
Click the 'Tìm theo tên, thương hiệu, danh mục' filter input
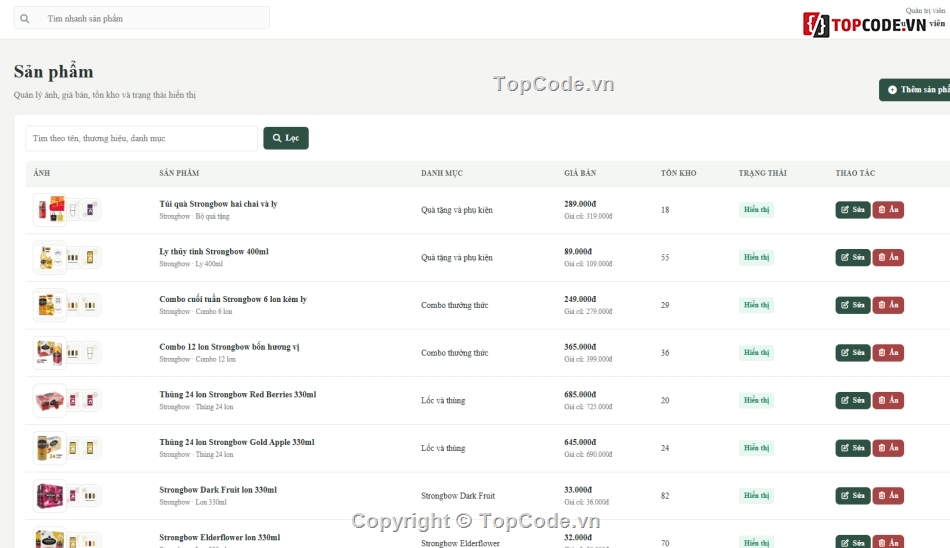pyautogui.click(x=141, y=138)
